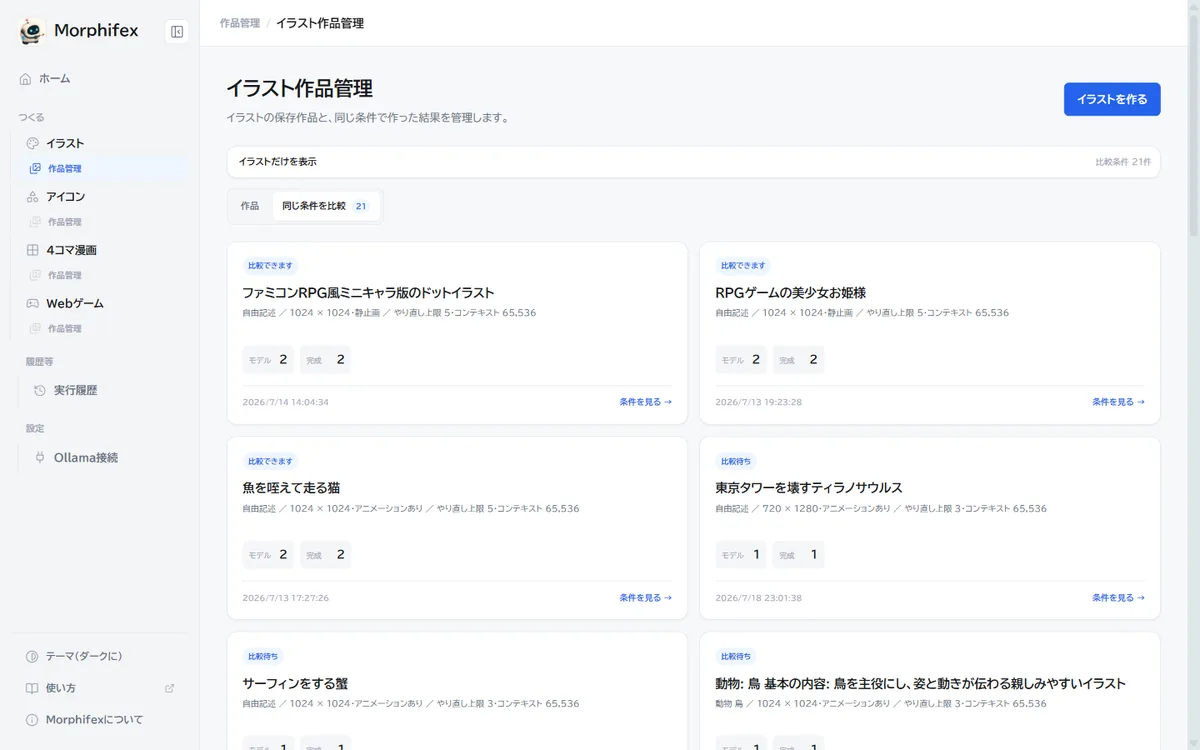The width and height of the screenshot is (1200, 750).
Task: Click the イラストを作る button
Action: (1112, 99)
